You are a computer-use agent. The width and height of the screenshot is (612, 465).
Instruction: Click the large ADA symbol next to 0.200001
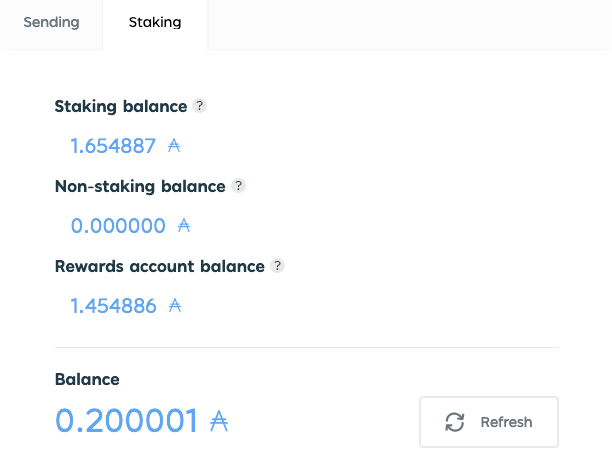click(x=219, y=420)
